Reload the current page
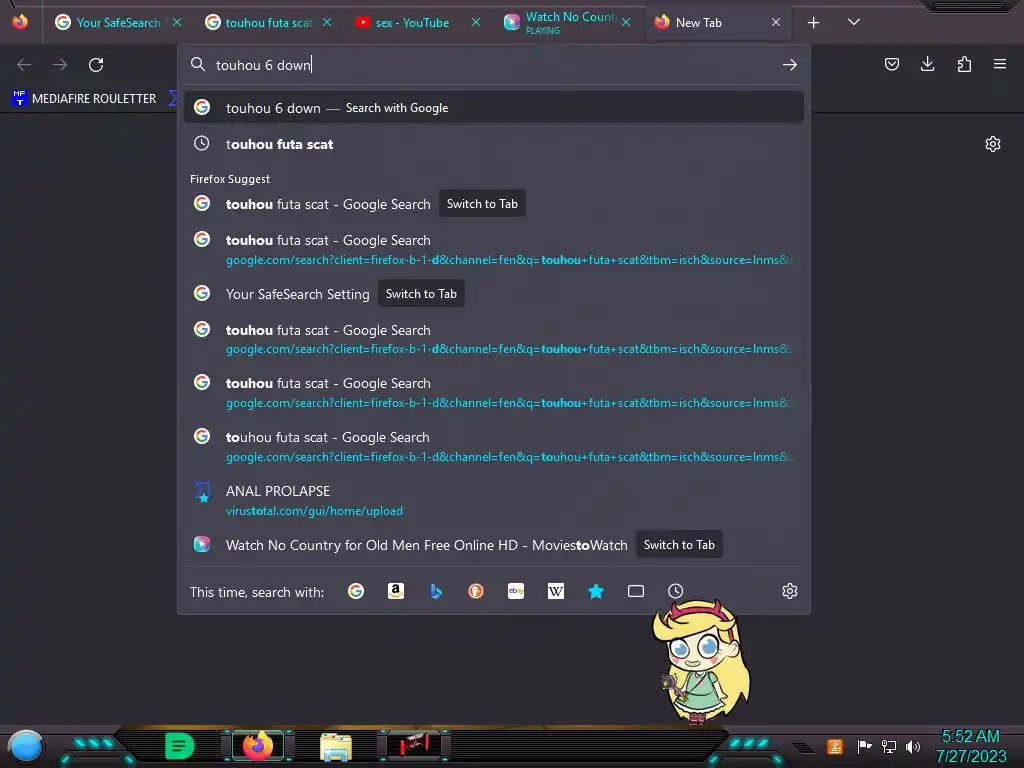1024x768 pixels. 96,65
